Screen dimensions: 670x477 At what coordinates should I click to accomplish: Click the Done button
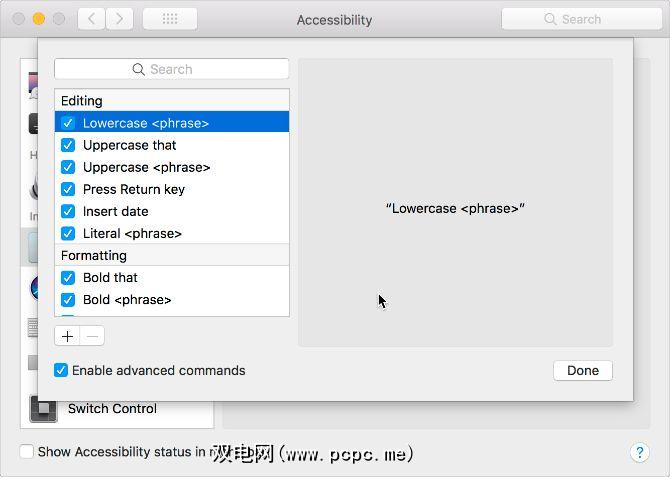(582, 370)
